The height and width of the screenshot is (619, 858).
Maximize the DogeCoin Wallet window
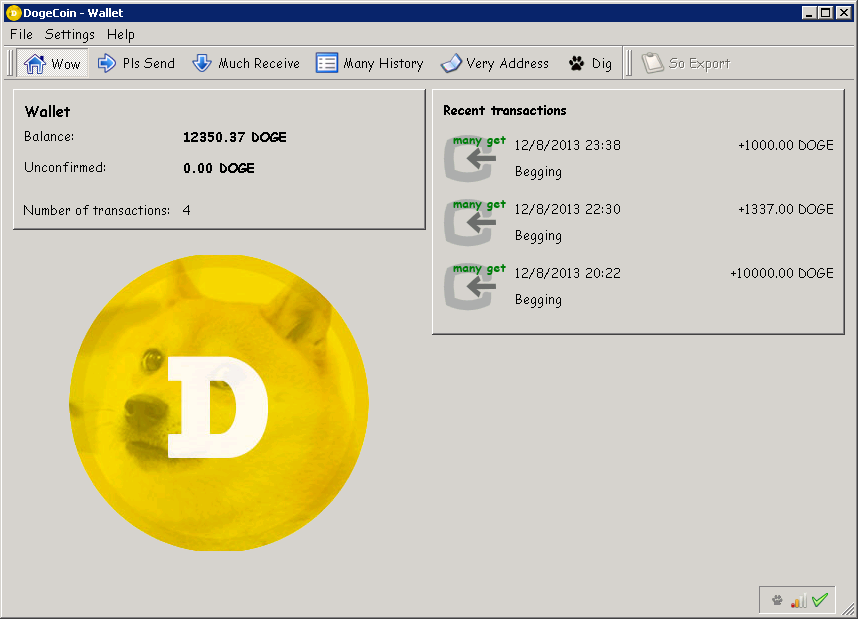click(x=826, y=12)
